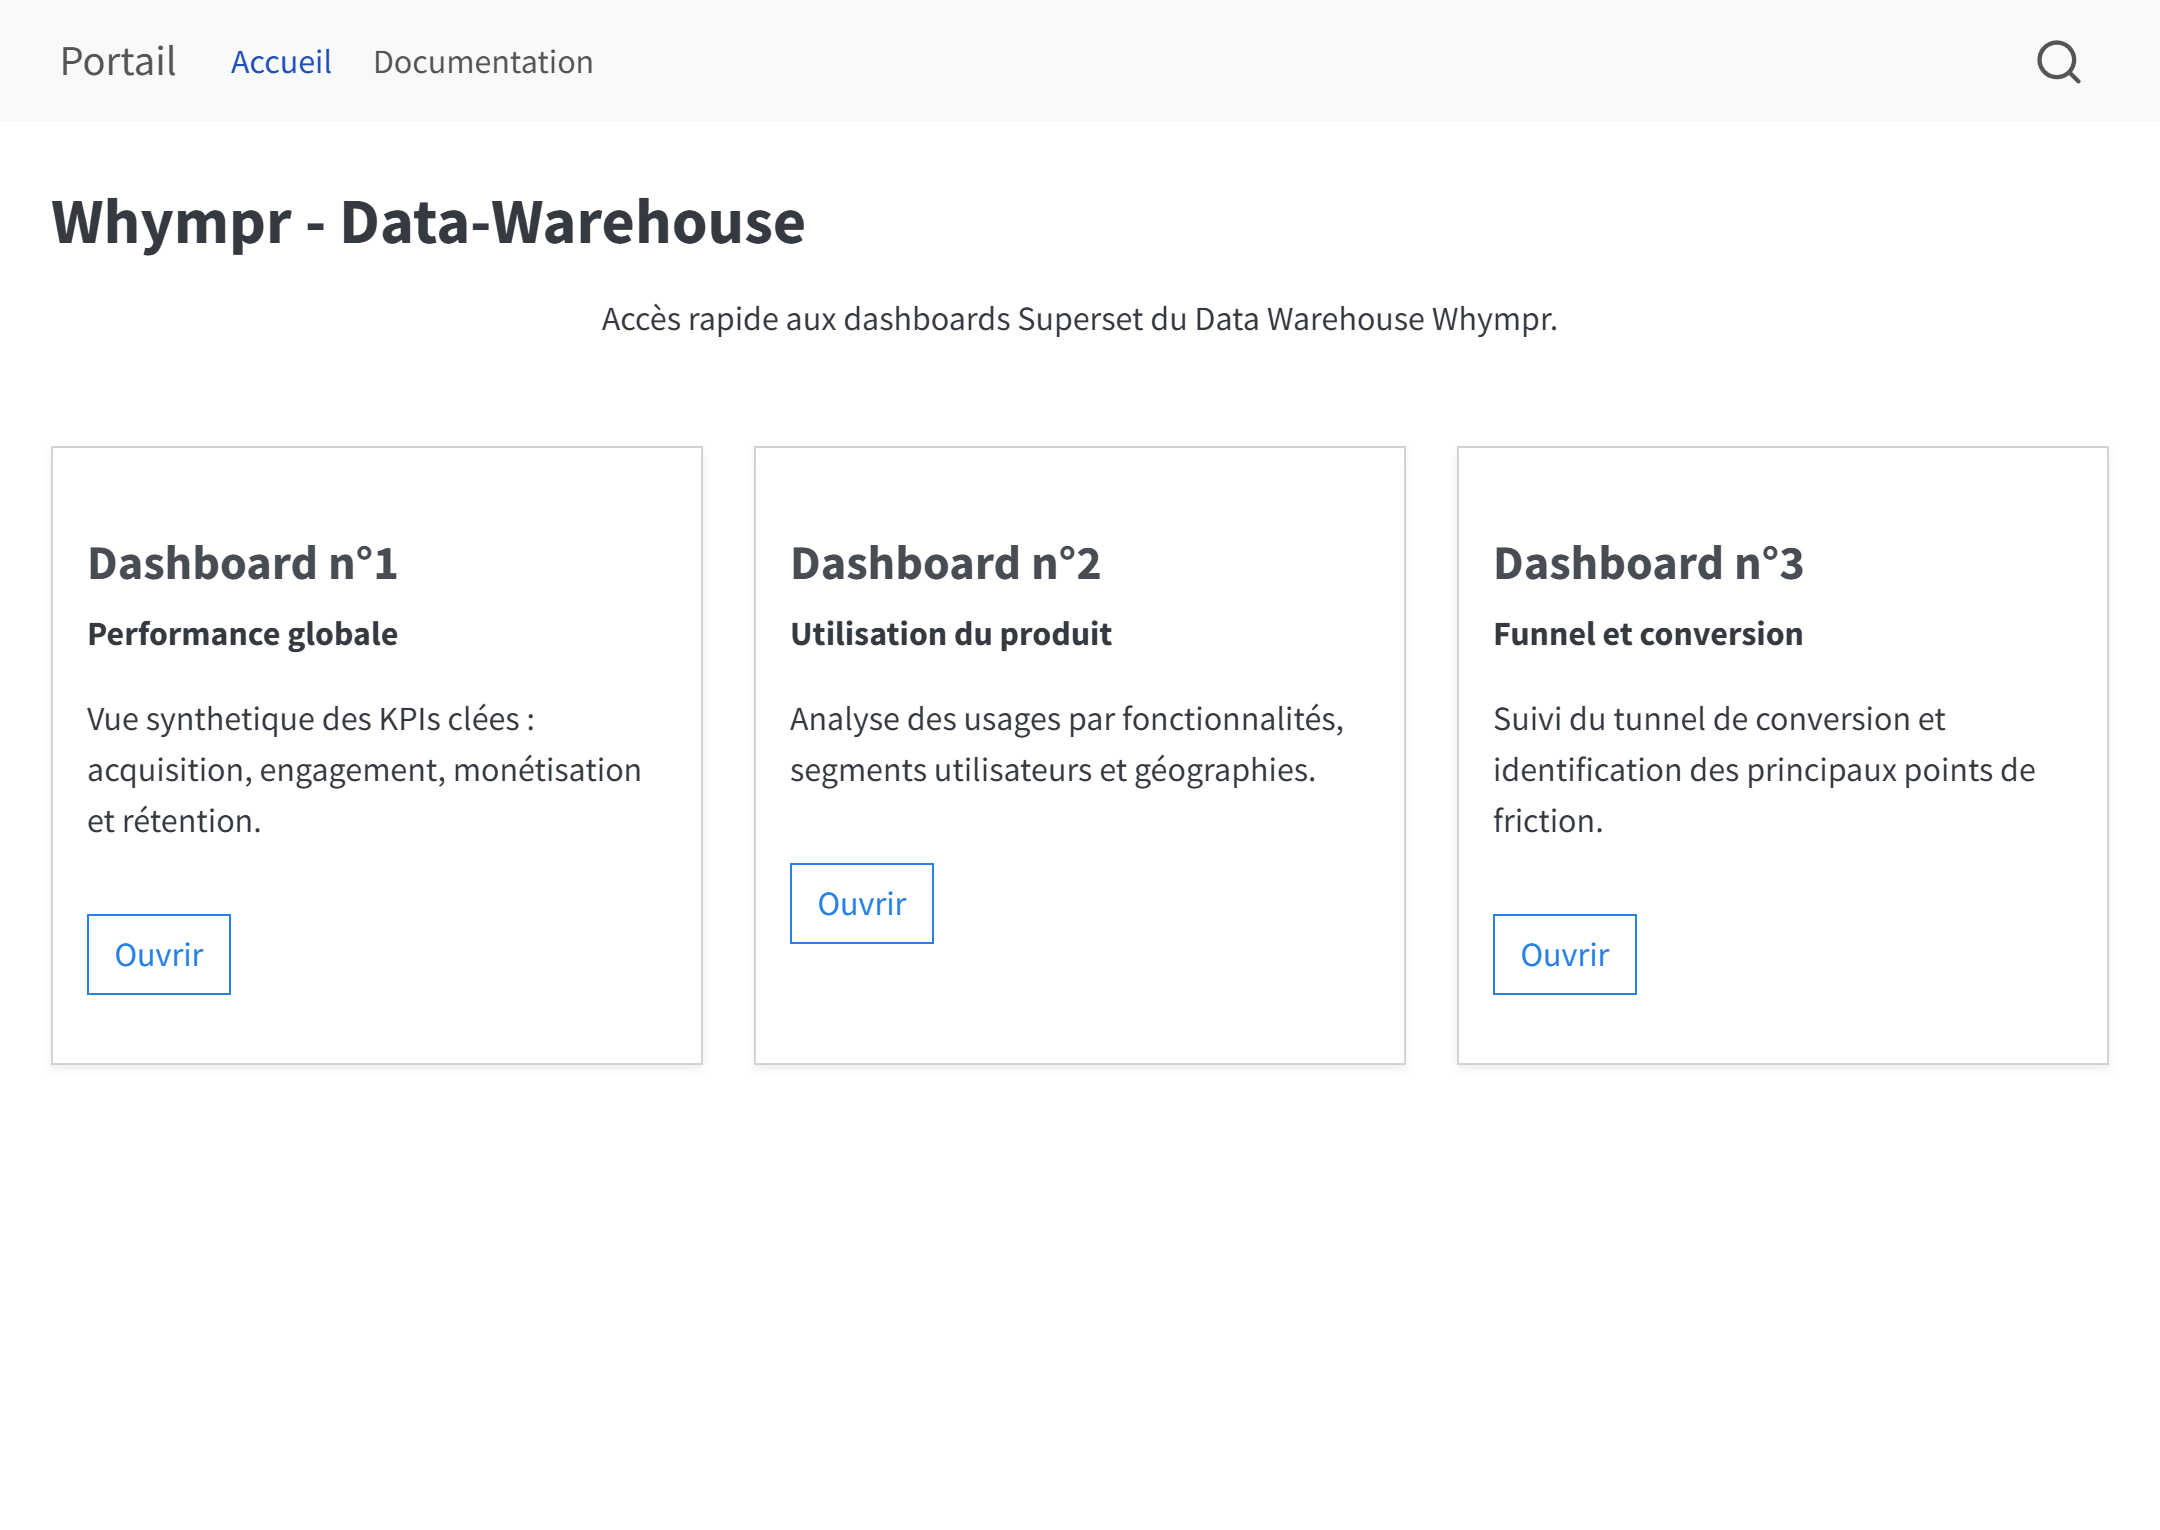Click the Accès rapide aux dashboards subtitle
Viewport: 2160px width, 1530px height.
(1079, 320)
